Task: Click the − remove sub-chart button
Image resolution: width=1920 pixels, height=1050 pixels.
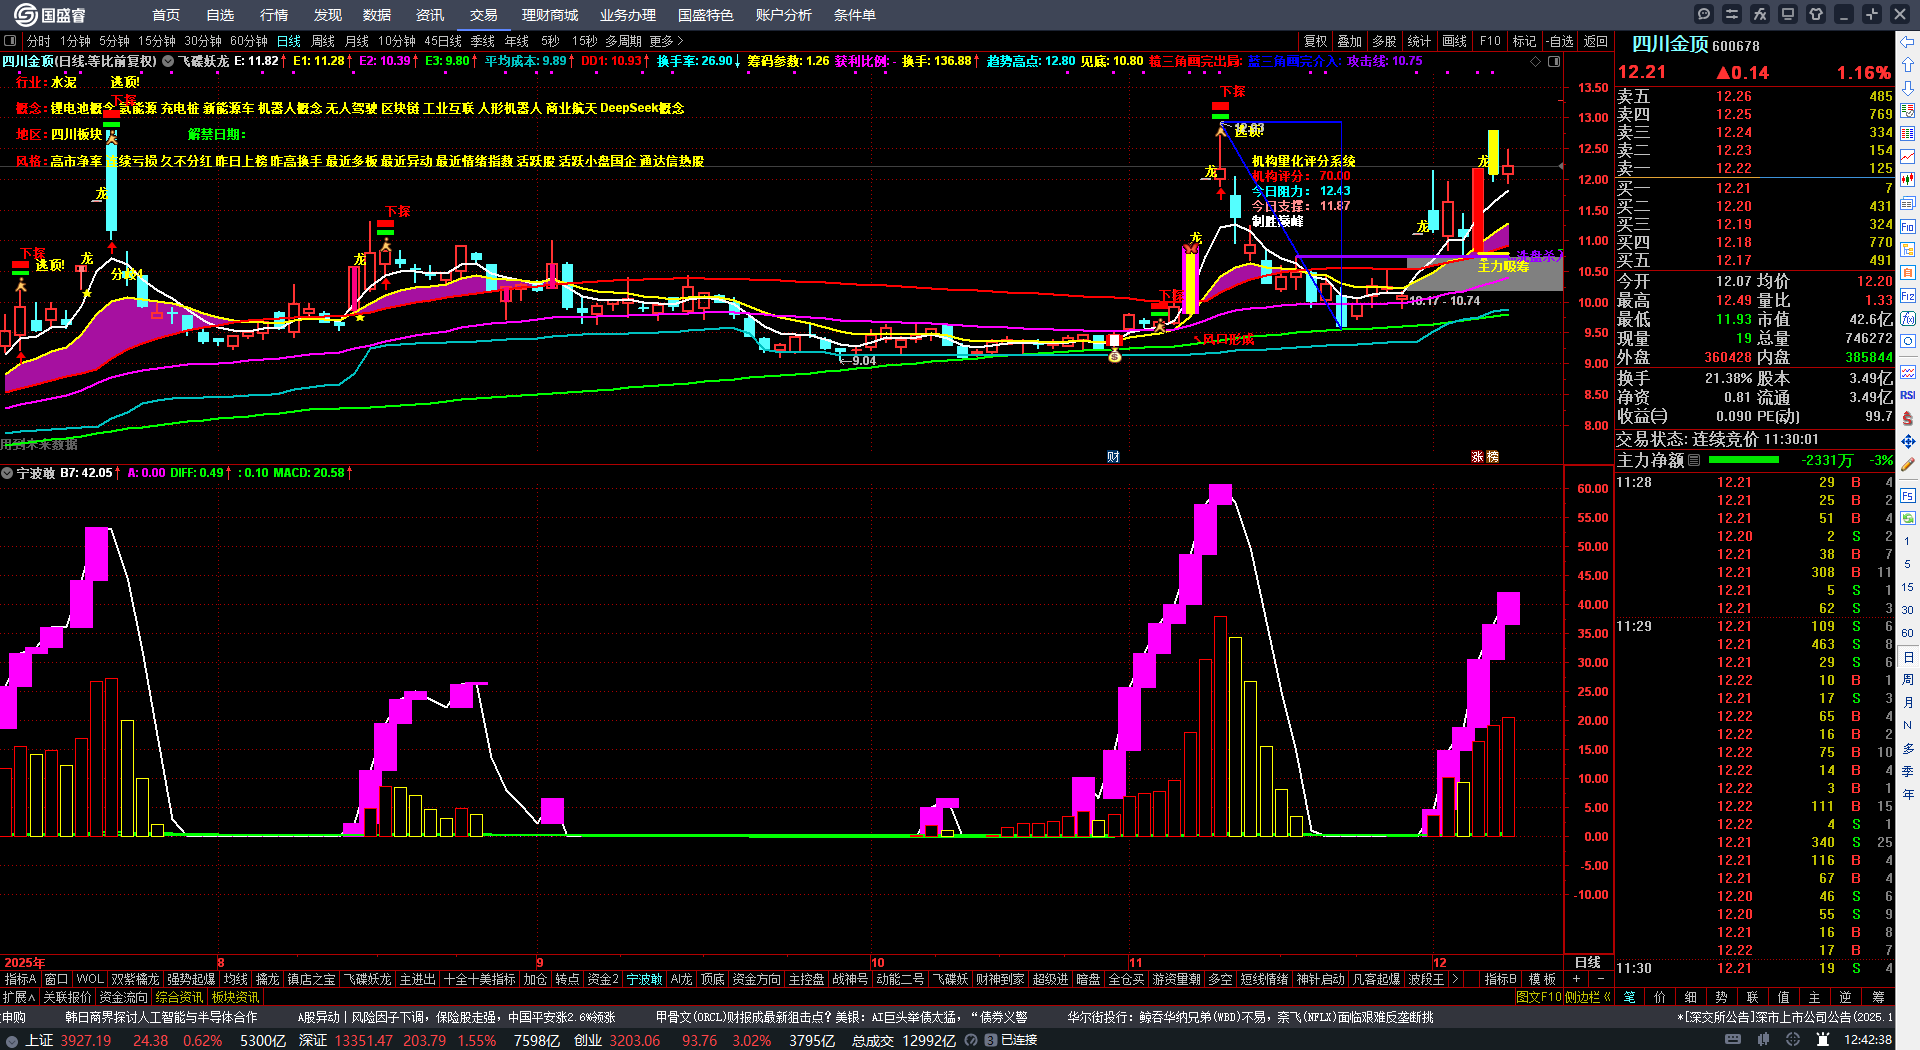Action: [x=1600, y=979]
